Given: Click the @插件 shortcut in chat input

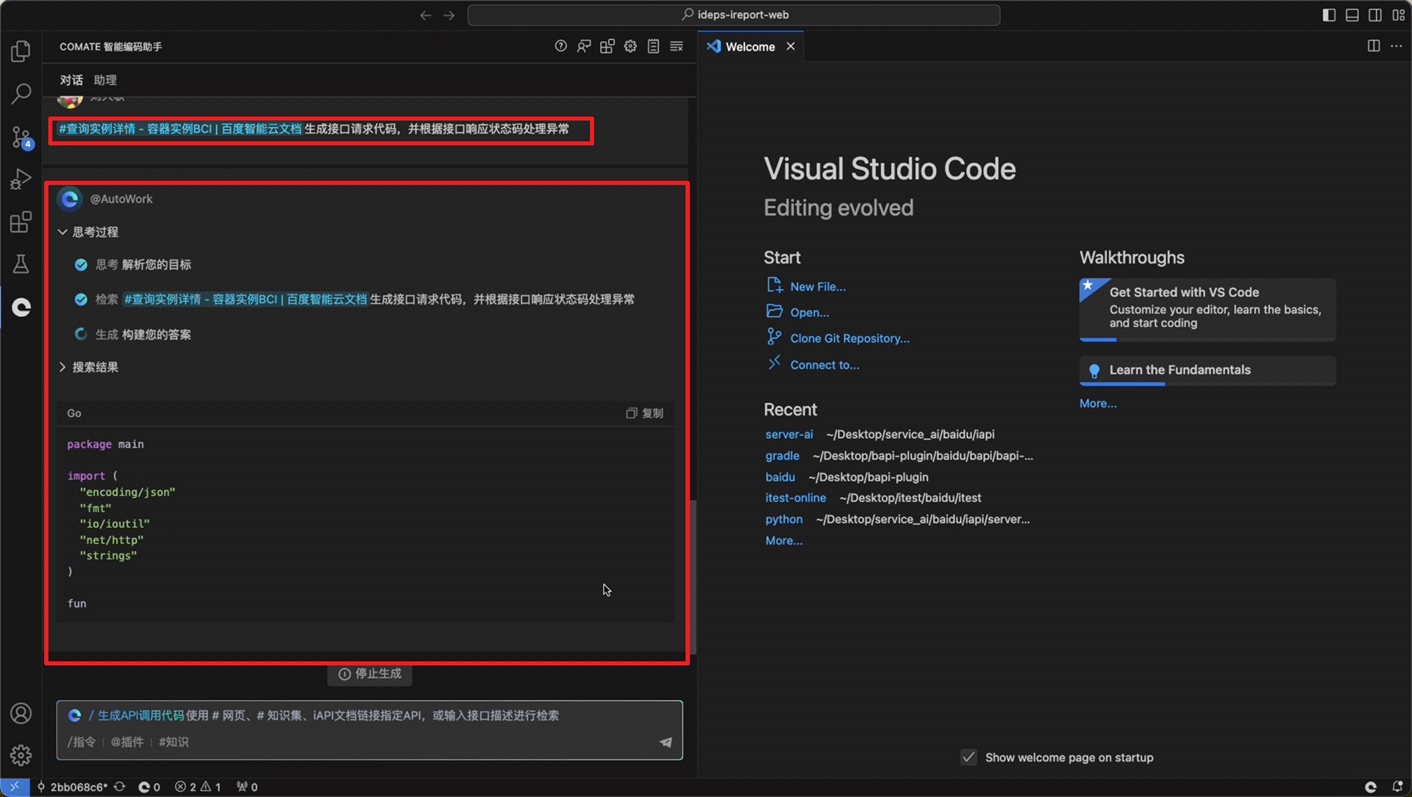Looking at the screenshot, I should 127,742.
